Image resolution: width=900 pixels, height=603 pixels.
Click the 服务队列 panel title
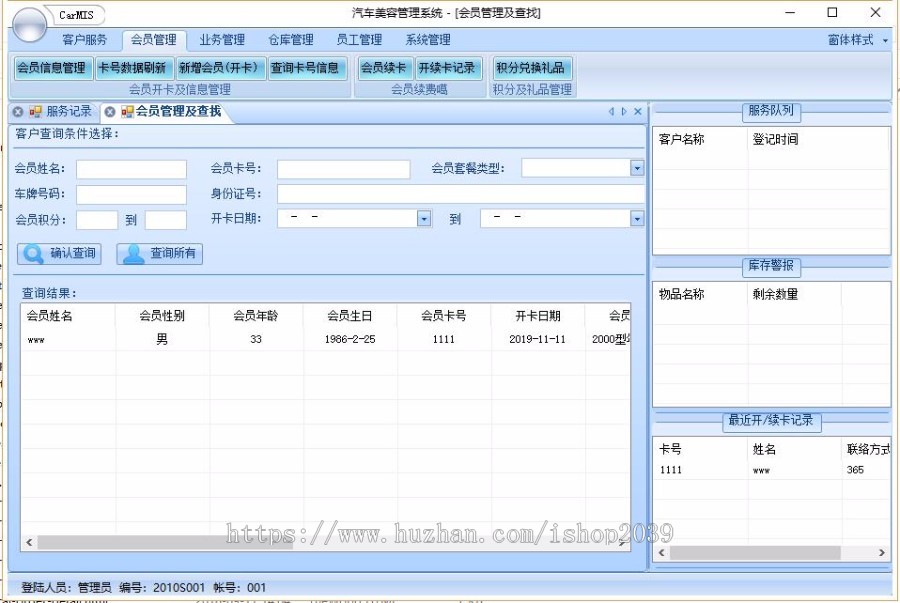pos(771,111)
